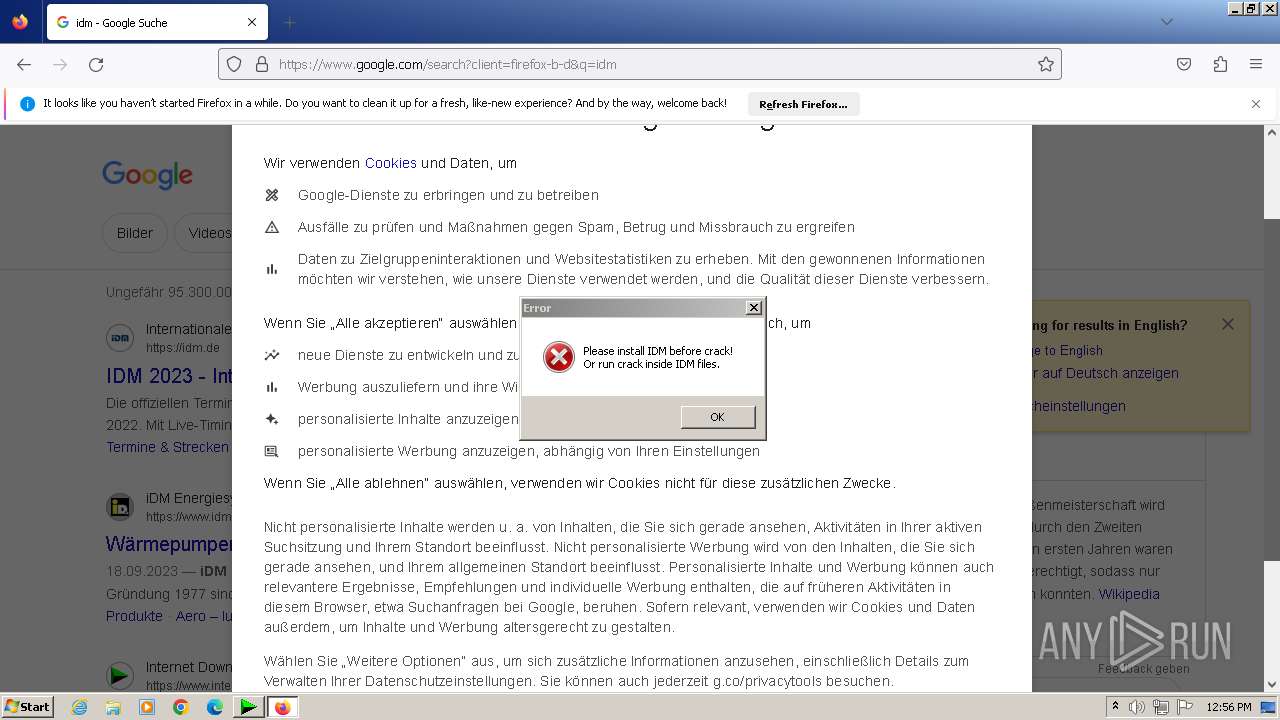Click 'Please install IDM before crack!' text

point(658,351)
